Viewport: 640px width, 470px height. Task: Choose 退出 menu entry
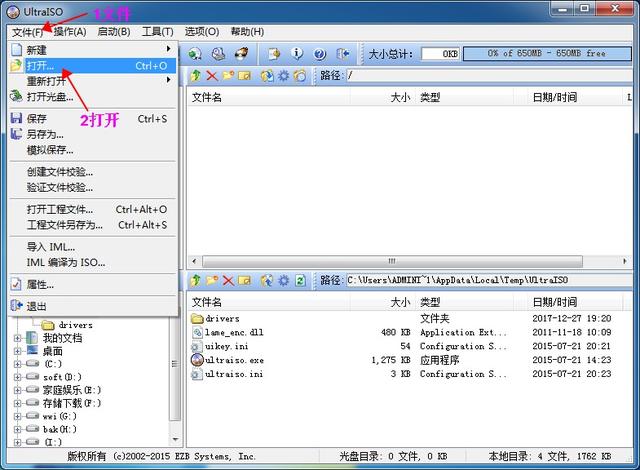coord(93,306)
